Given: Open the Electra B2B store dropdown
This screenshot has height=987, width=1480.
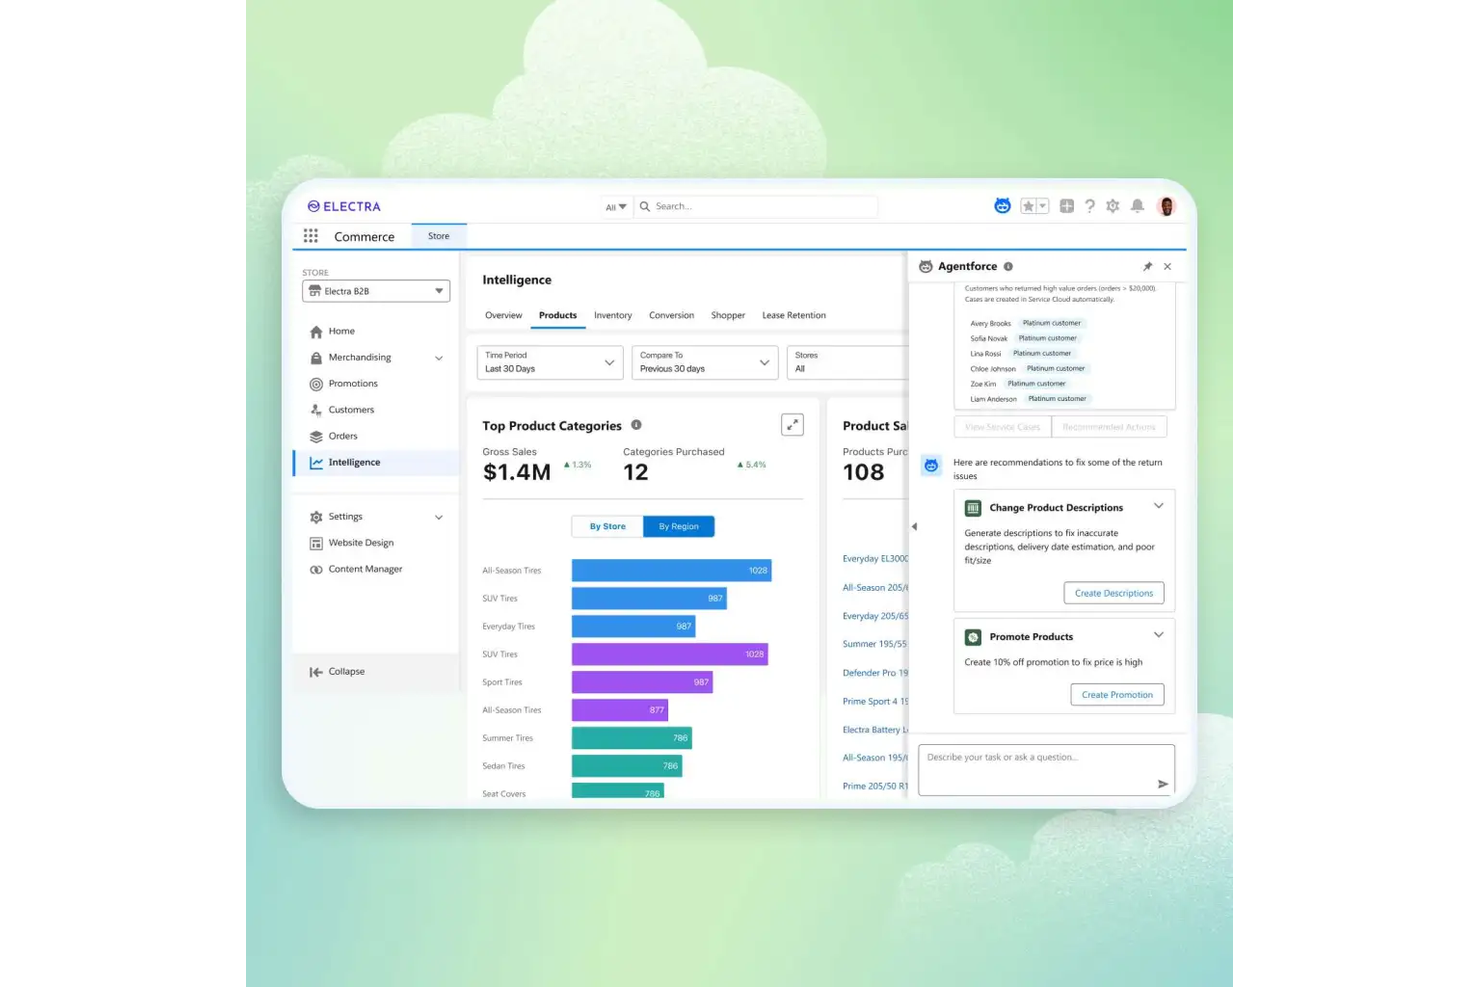Looking at the screenshot, I should coord(376,291).
